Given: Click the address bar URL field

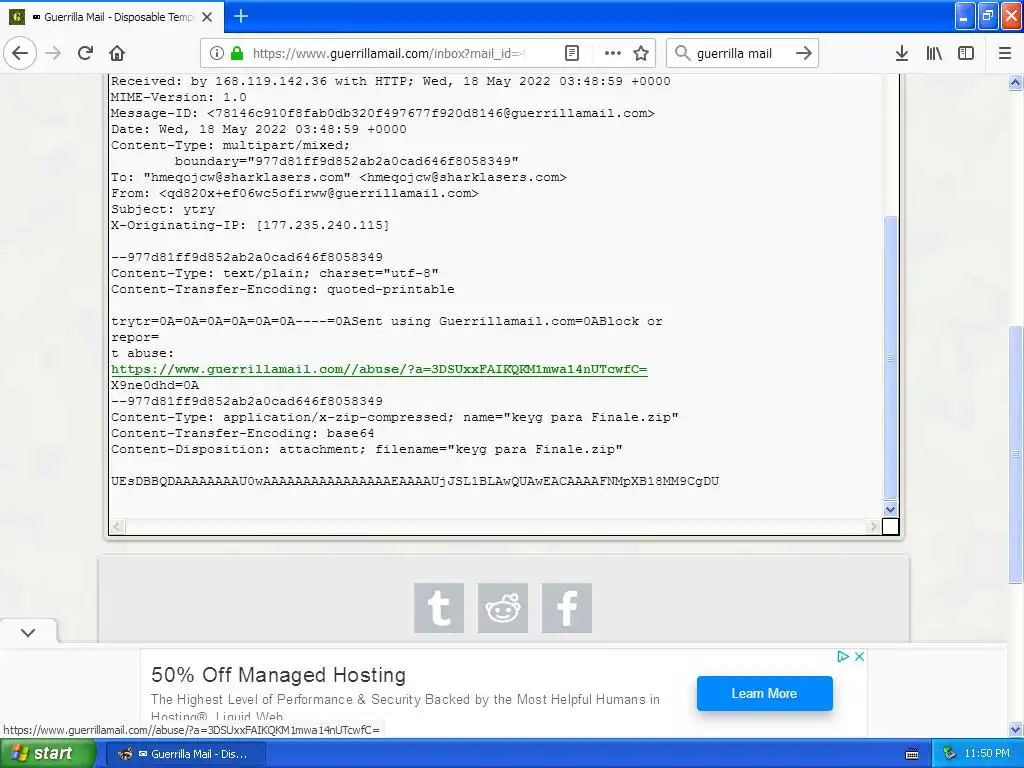Looking at the screenshot, I should pyautogui.click(x=389, y=54).
